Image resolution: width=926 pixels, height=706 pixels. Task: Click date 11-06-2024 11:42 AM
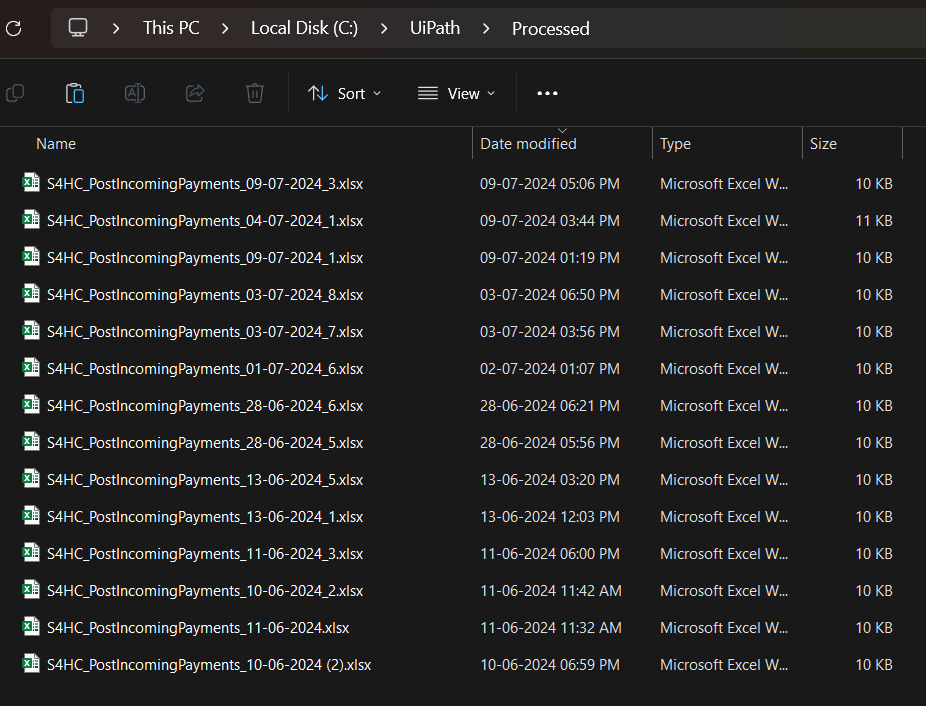[x=550, y=591]
